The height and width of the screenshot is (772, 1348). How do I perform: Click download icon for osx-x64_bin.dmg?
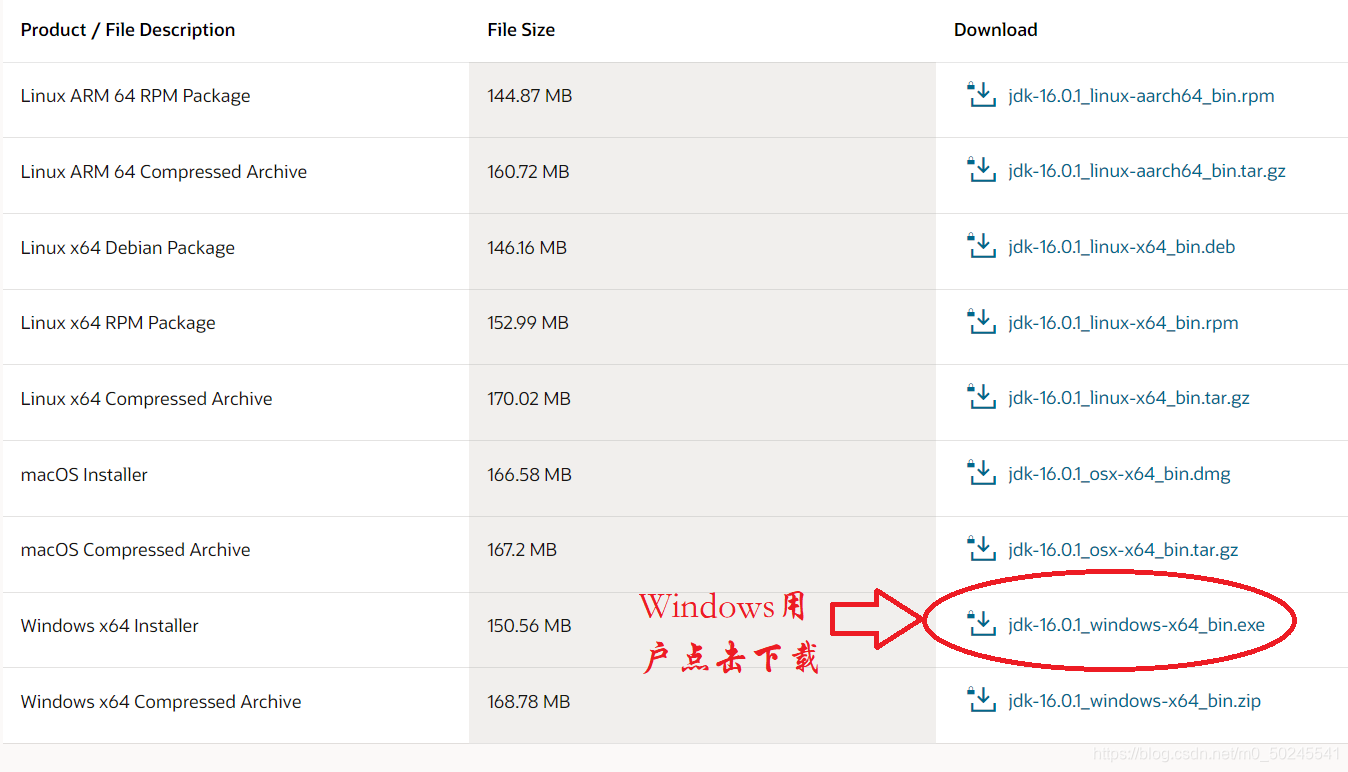point(982,473)
